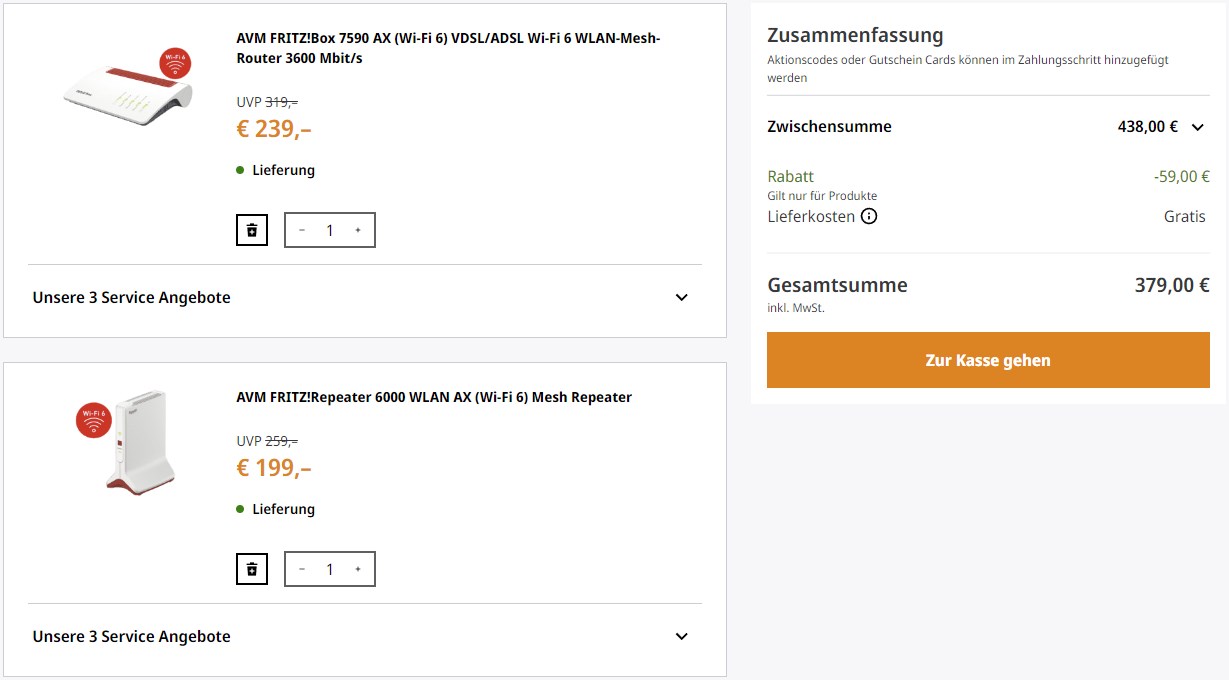Click the FRITZ!Repeater product image
The image size is (1229, 680).
pos(140,445)
